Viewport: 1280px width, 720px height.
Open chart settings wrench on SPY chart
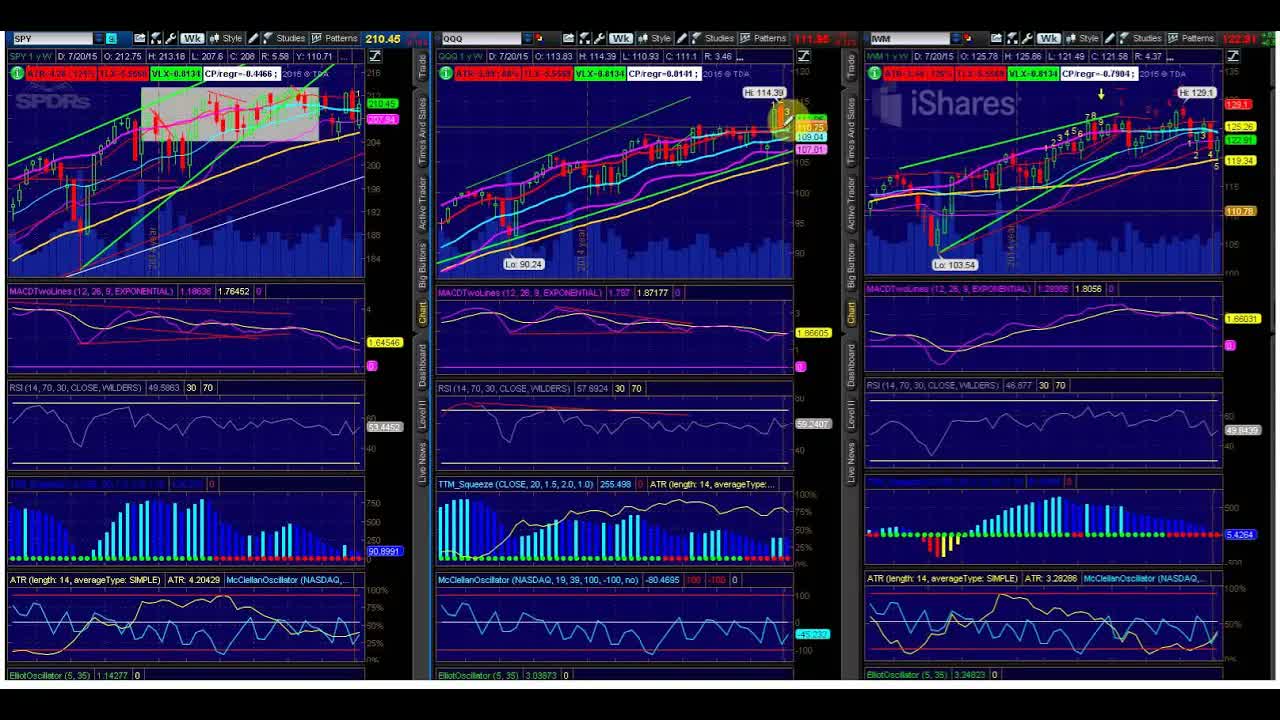(x=171, y=38)
